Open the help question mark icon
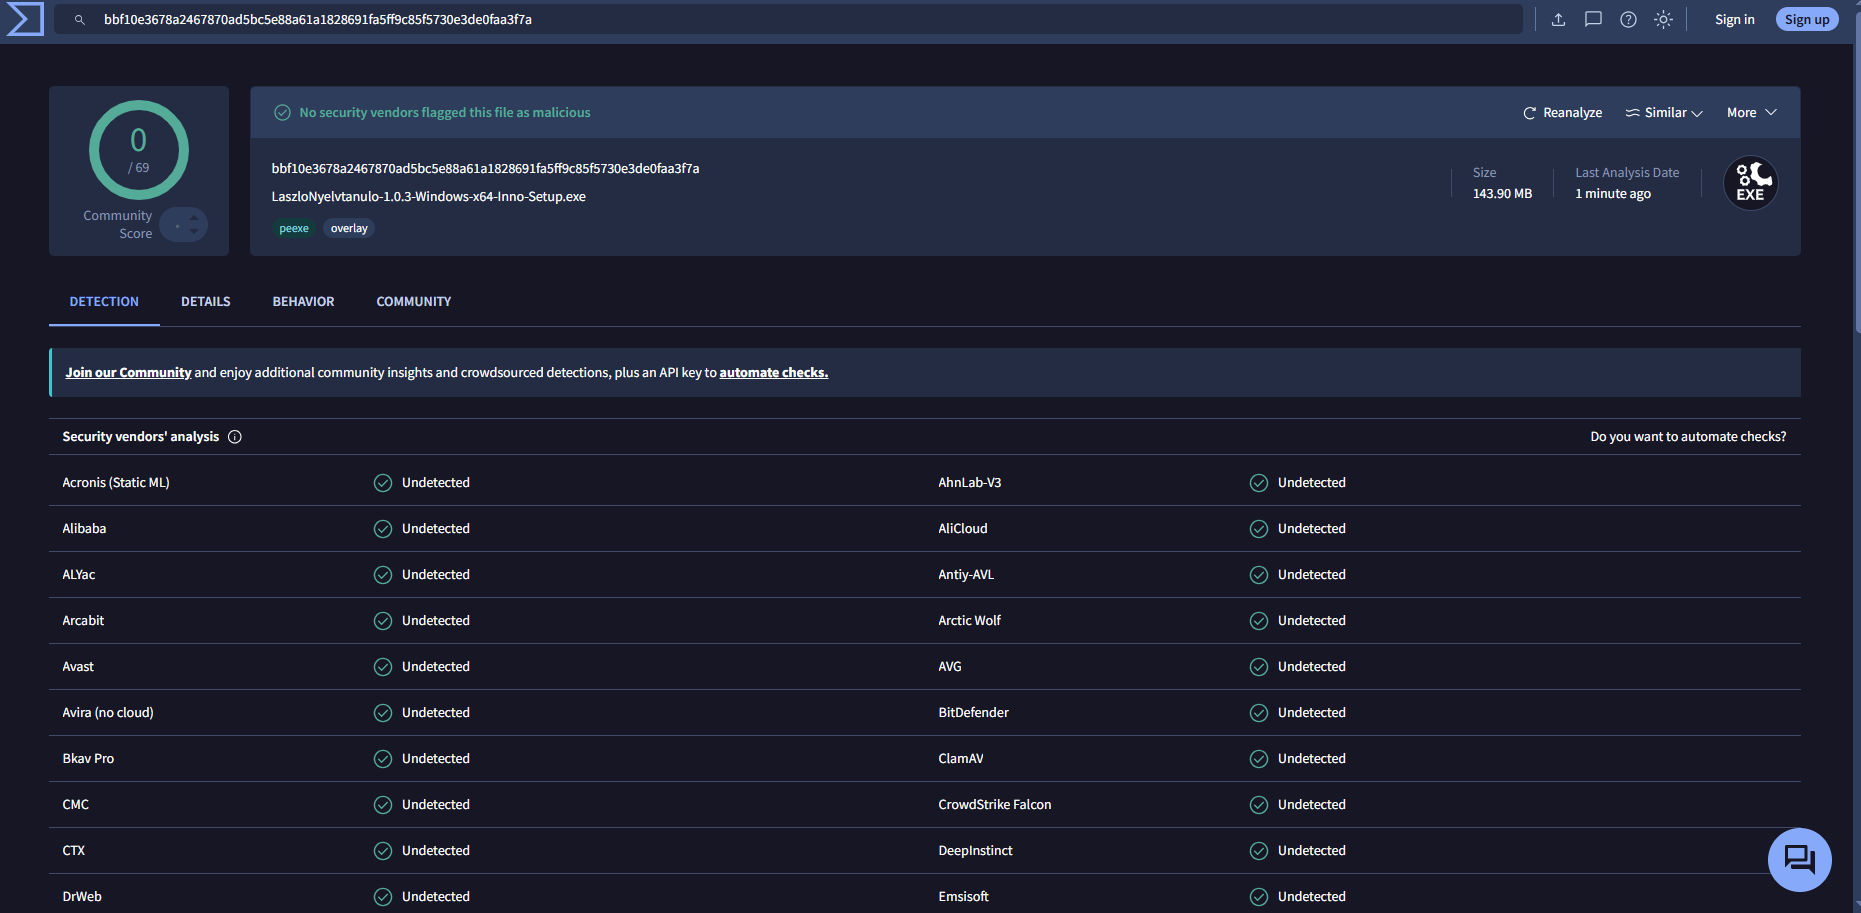This screenshot has height=913, width=1861. point(1628,19)
